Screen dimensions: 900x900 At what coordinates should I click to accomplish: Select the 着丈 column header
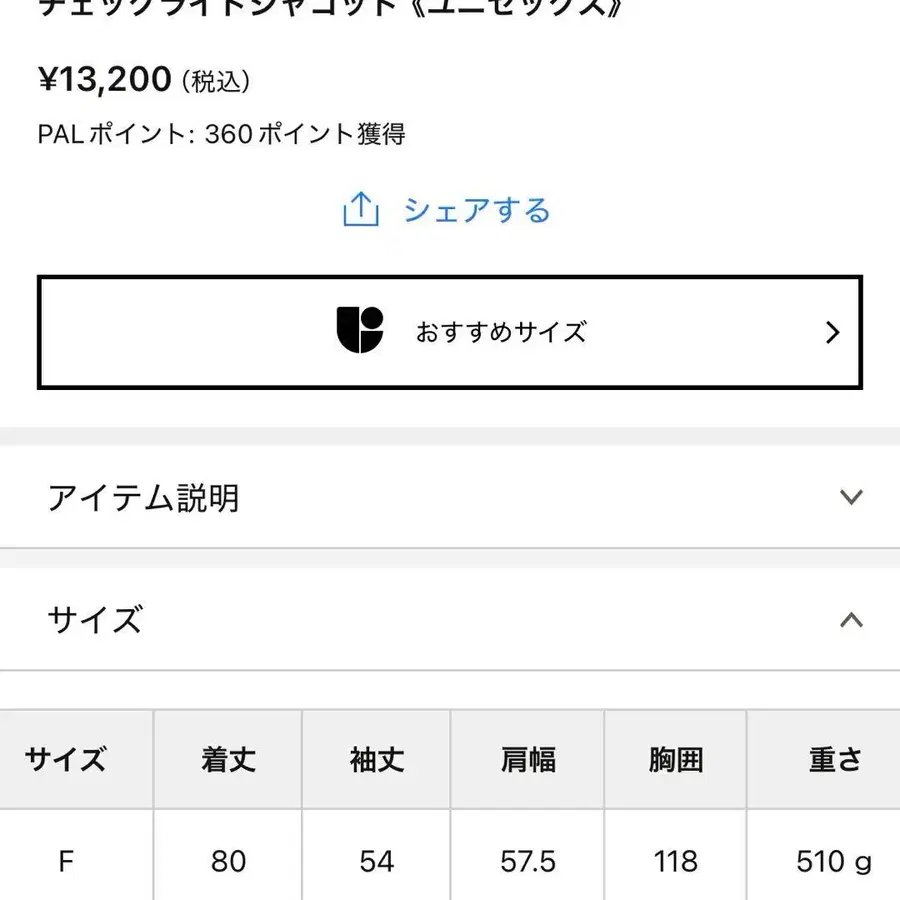coord(228,760)
